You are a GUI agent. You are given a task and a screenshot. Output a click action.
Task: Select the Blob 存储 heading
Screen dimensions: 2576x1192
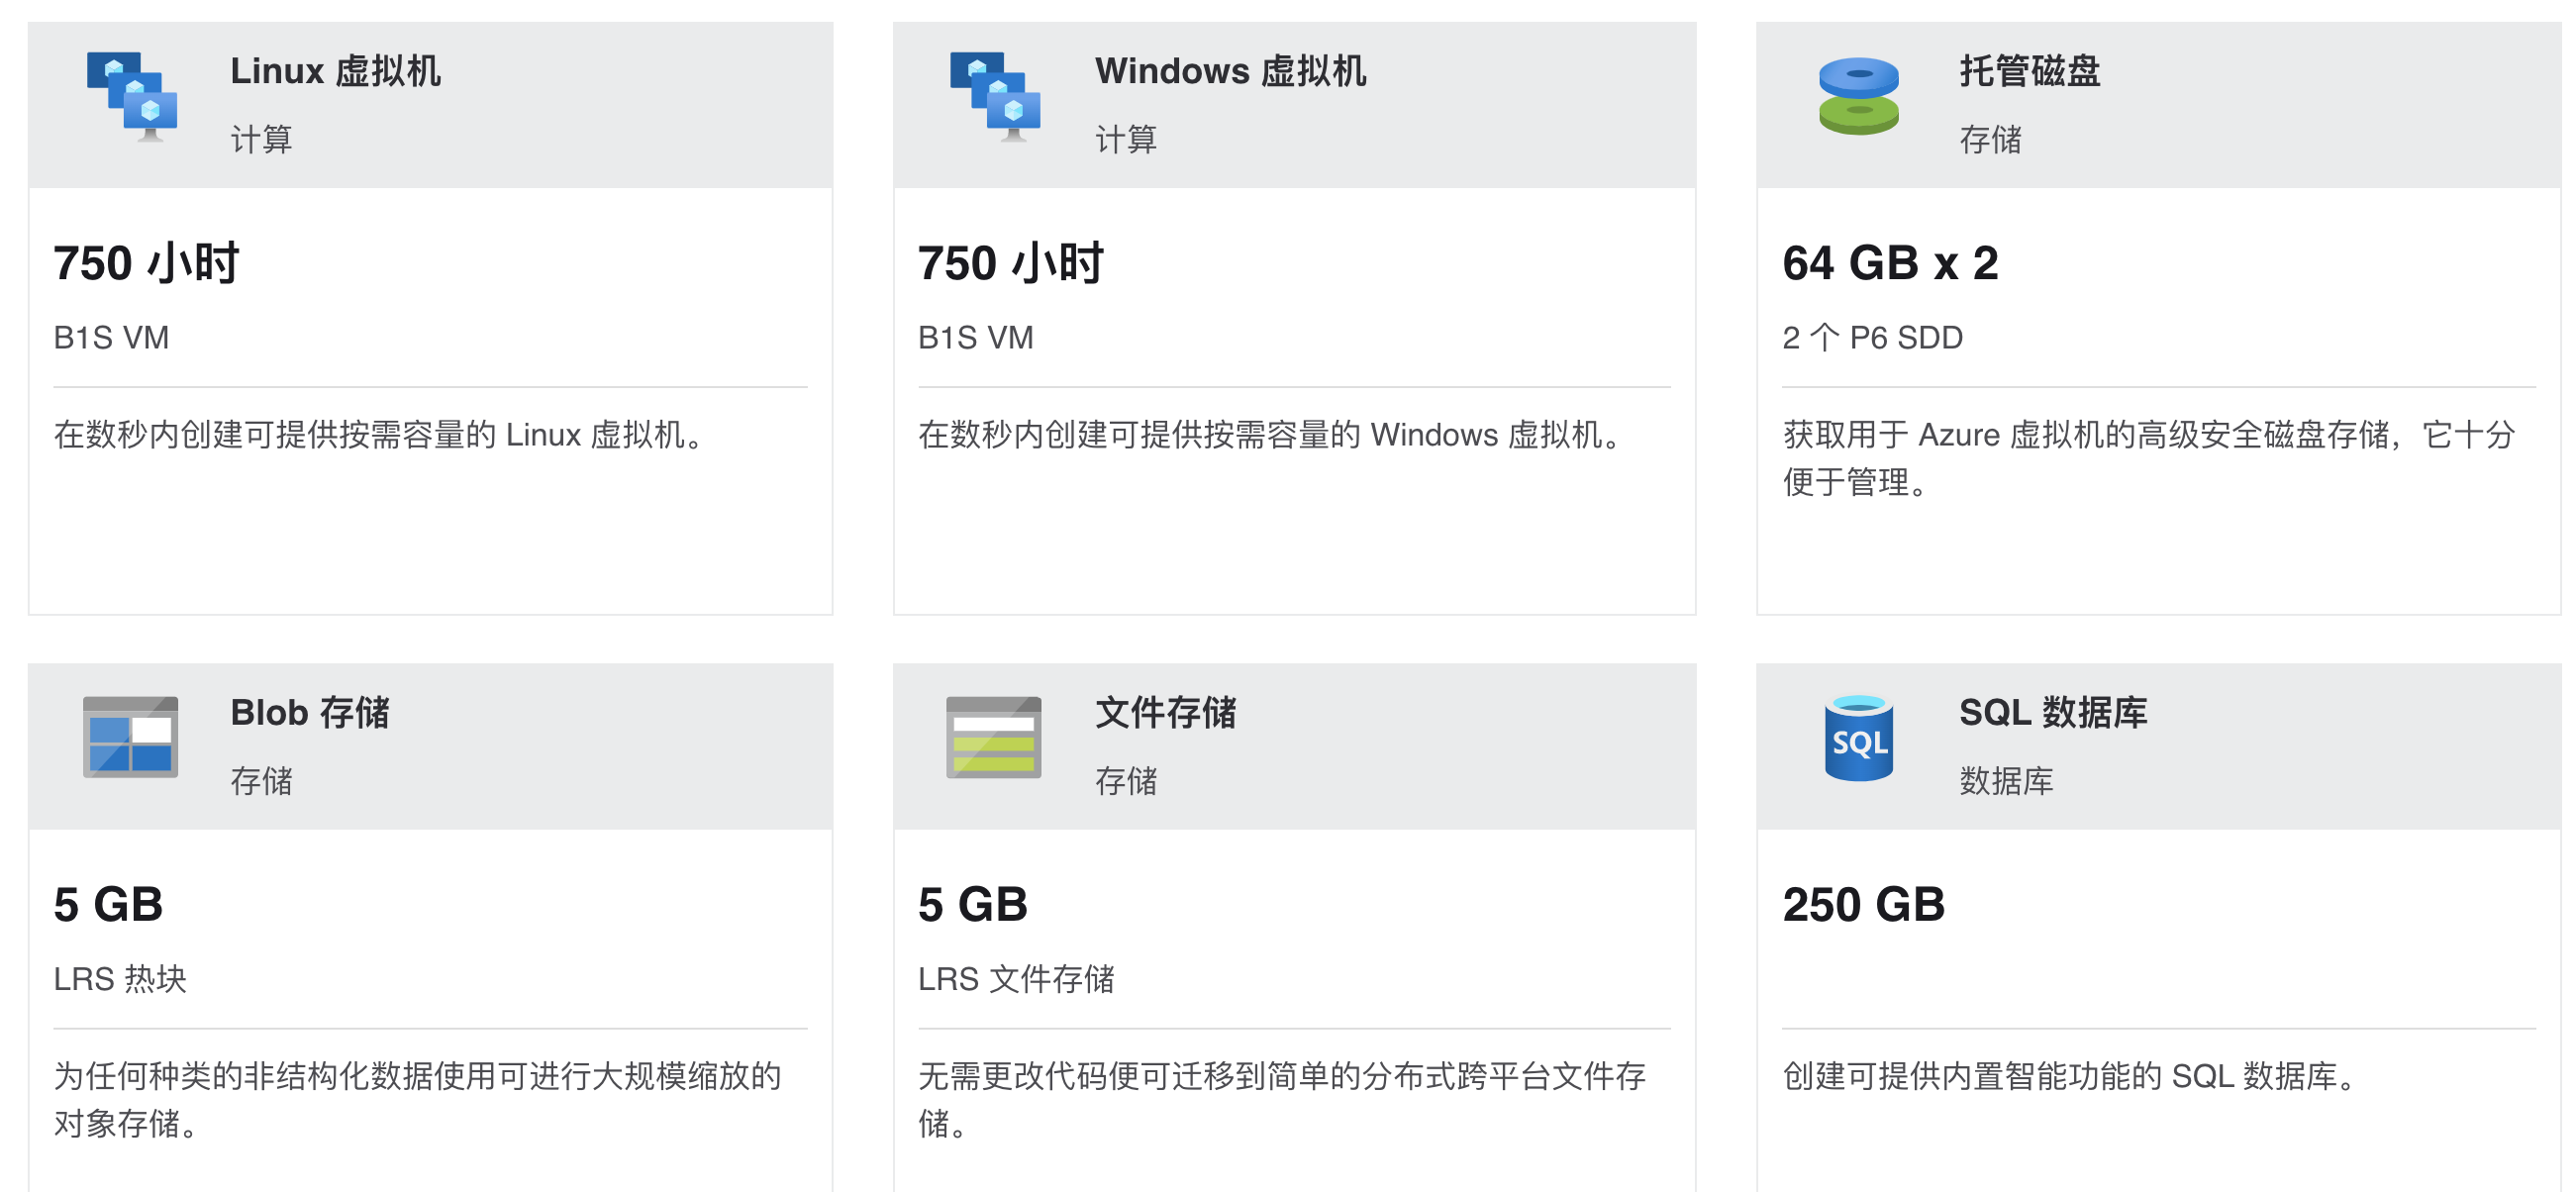(x=310, y=712)
